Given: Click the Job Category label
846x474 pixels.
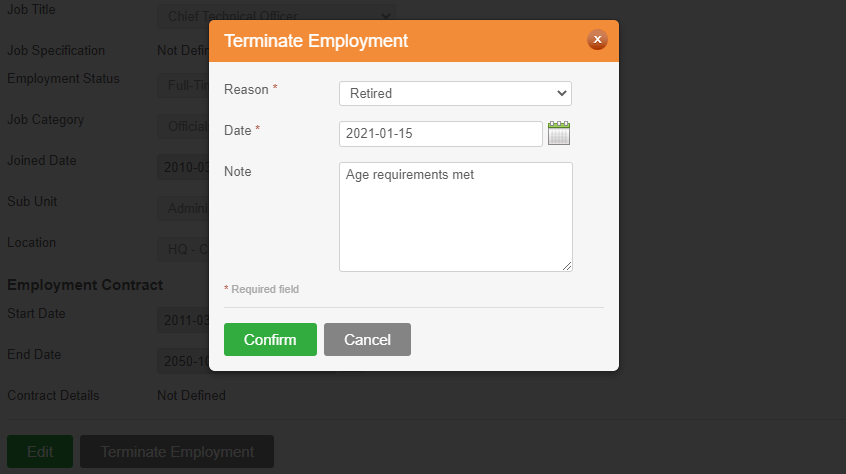Looking at the screenshot, I should tap(45, 119).
